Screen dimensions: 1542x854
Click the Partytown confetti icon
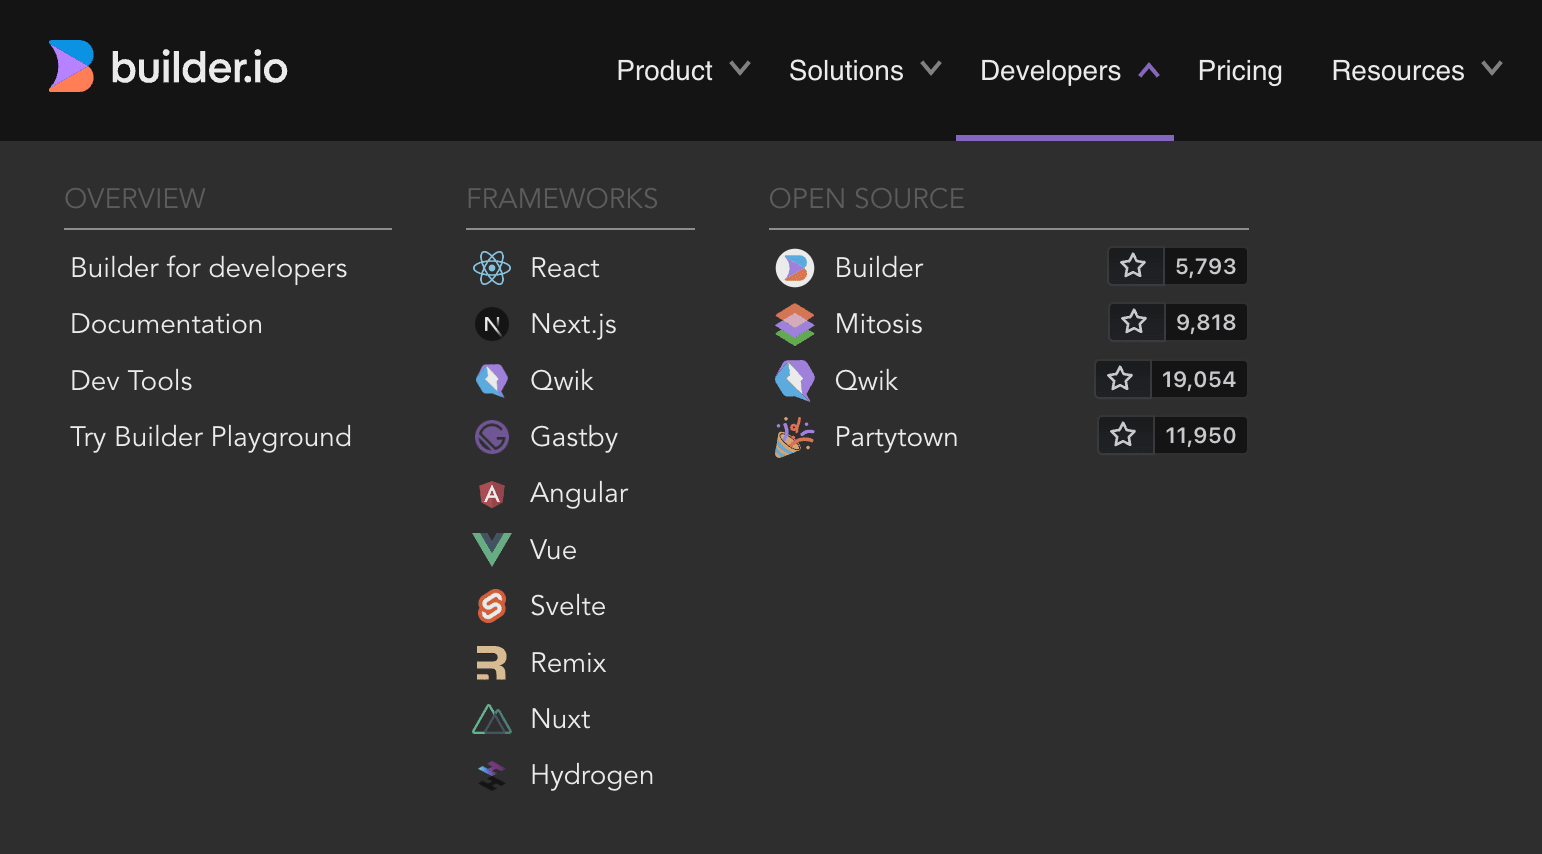point(795,437)
